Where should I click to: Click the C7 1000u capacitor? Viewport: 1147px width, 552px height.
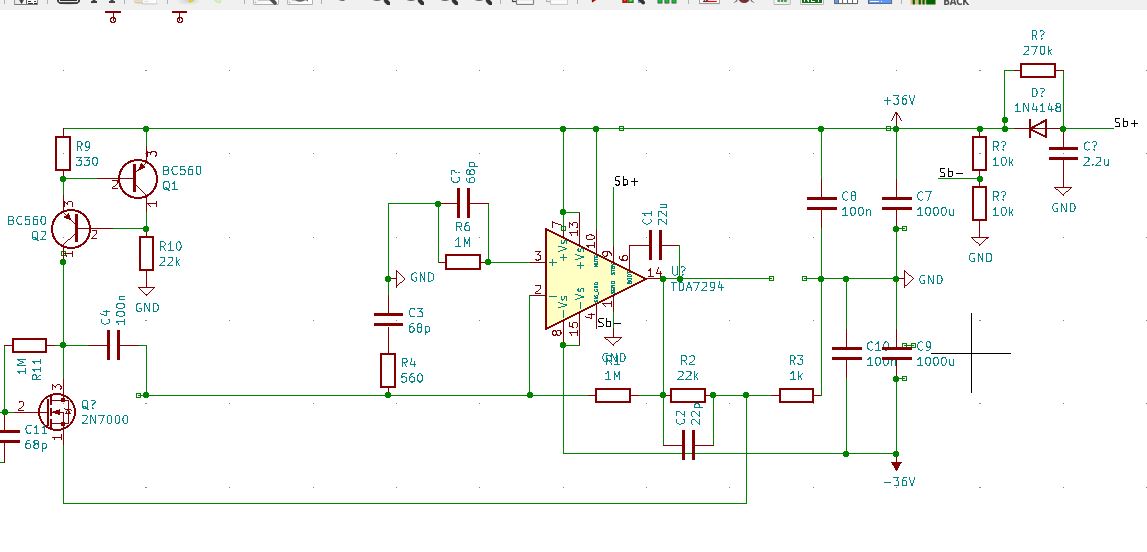click(x=897, y=203)
